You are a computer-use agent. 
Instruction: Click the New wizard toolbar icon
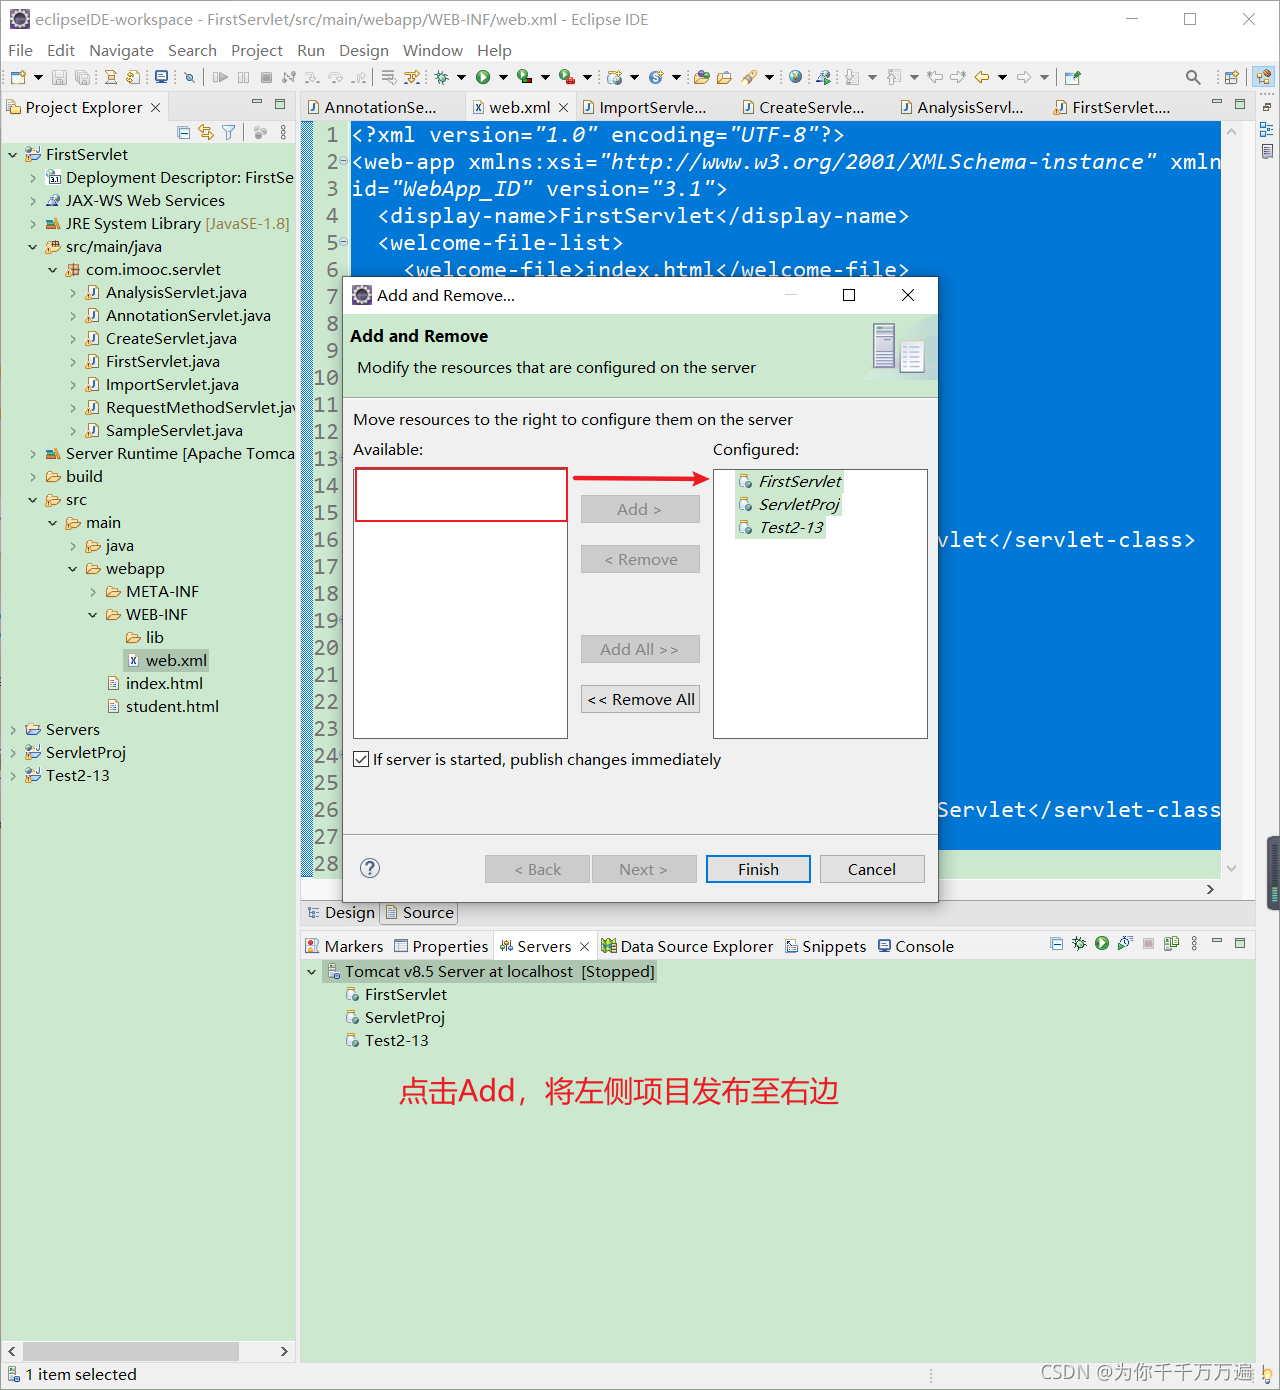(x=18, y=77)
